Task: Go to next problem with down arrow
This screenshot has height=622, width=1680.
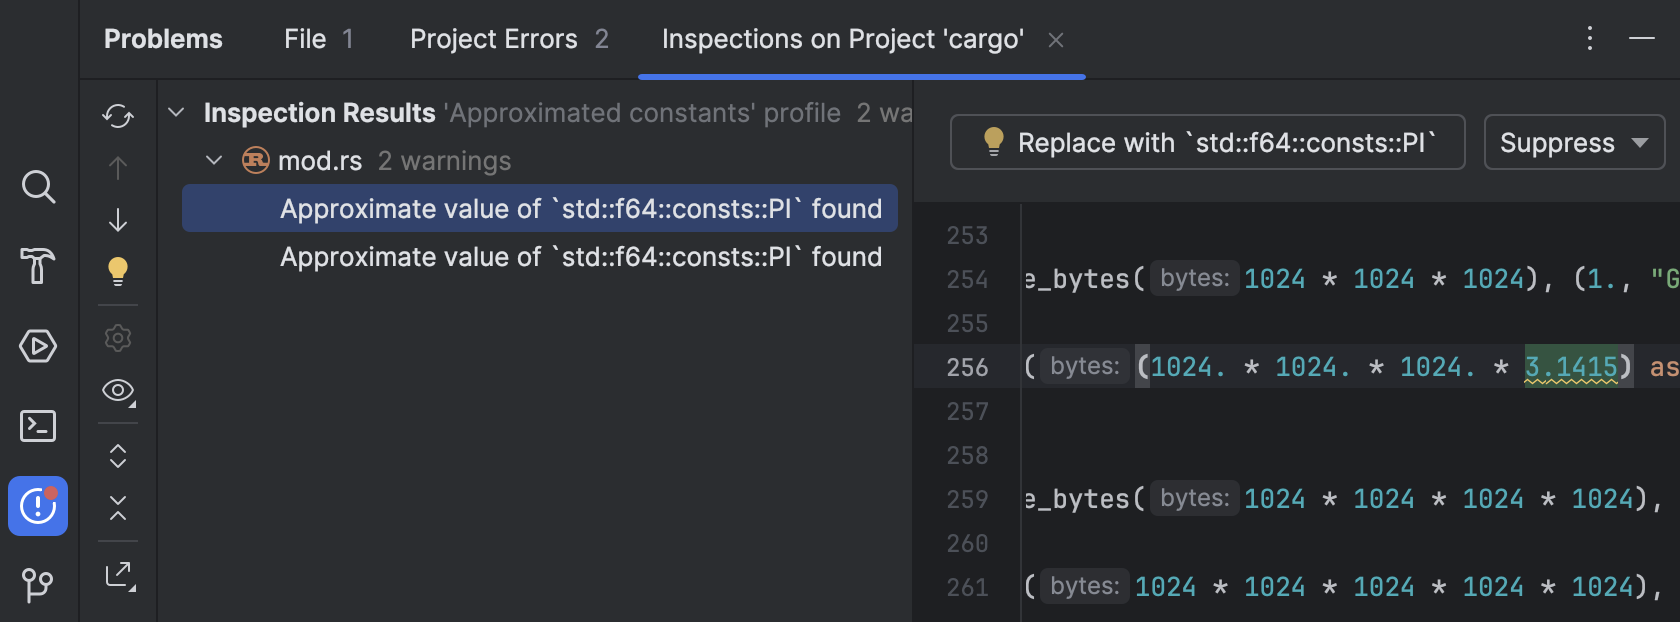Action: point(118,220)
